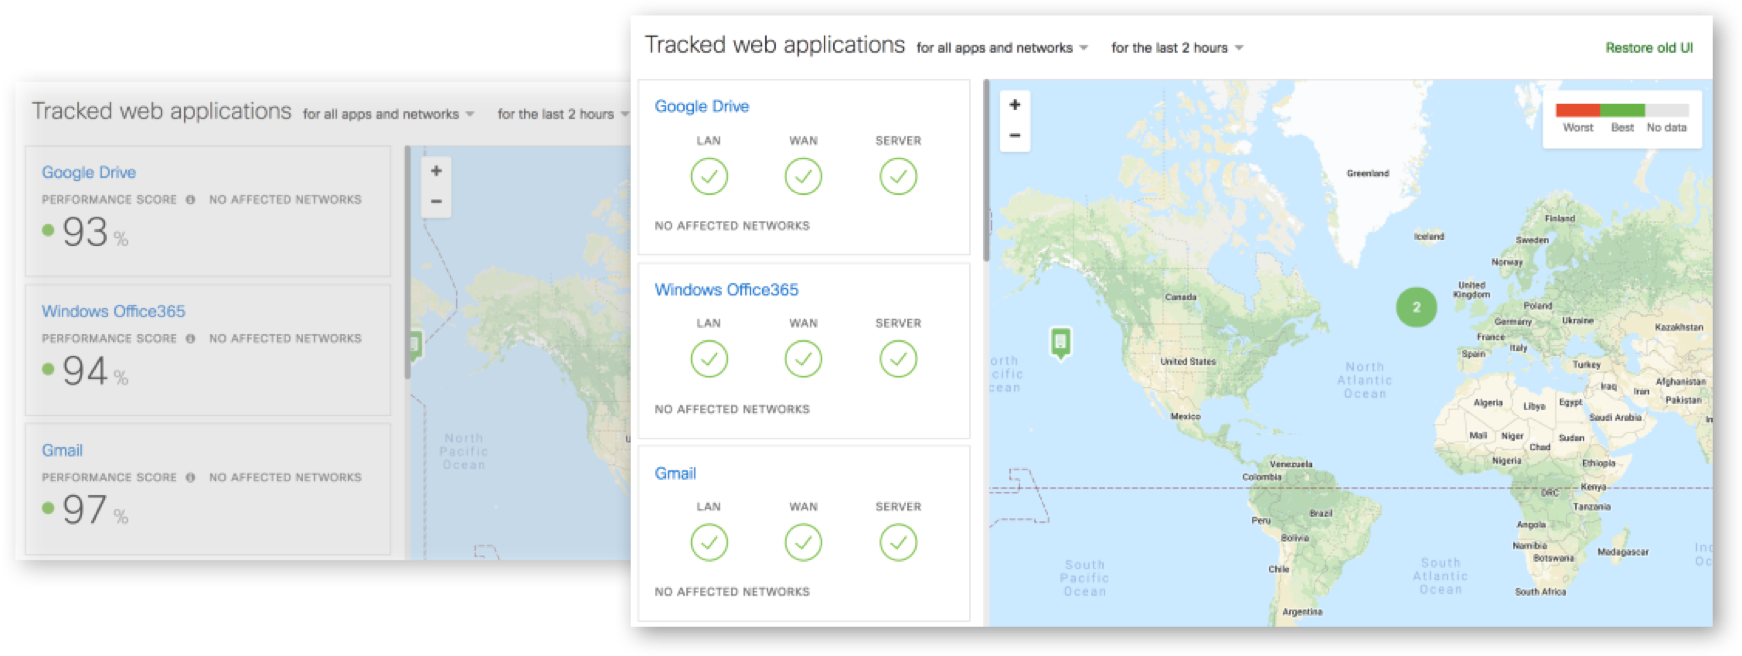Open 'for the last 2 hours' dropdown in old UI window
The image size is (1742, 656).
(x=563, y=114)
